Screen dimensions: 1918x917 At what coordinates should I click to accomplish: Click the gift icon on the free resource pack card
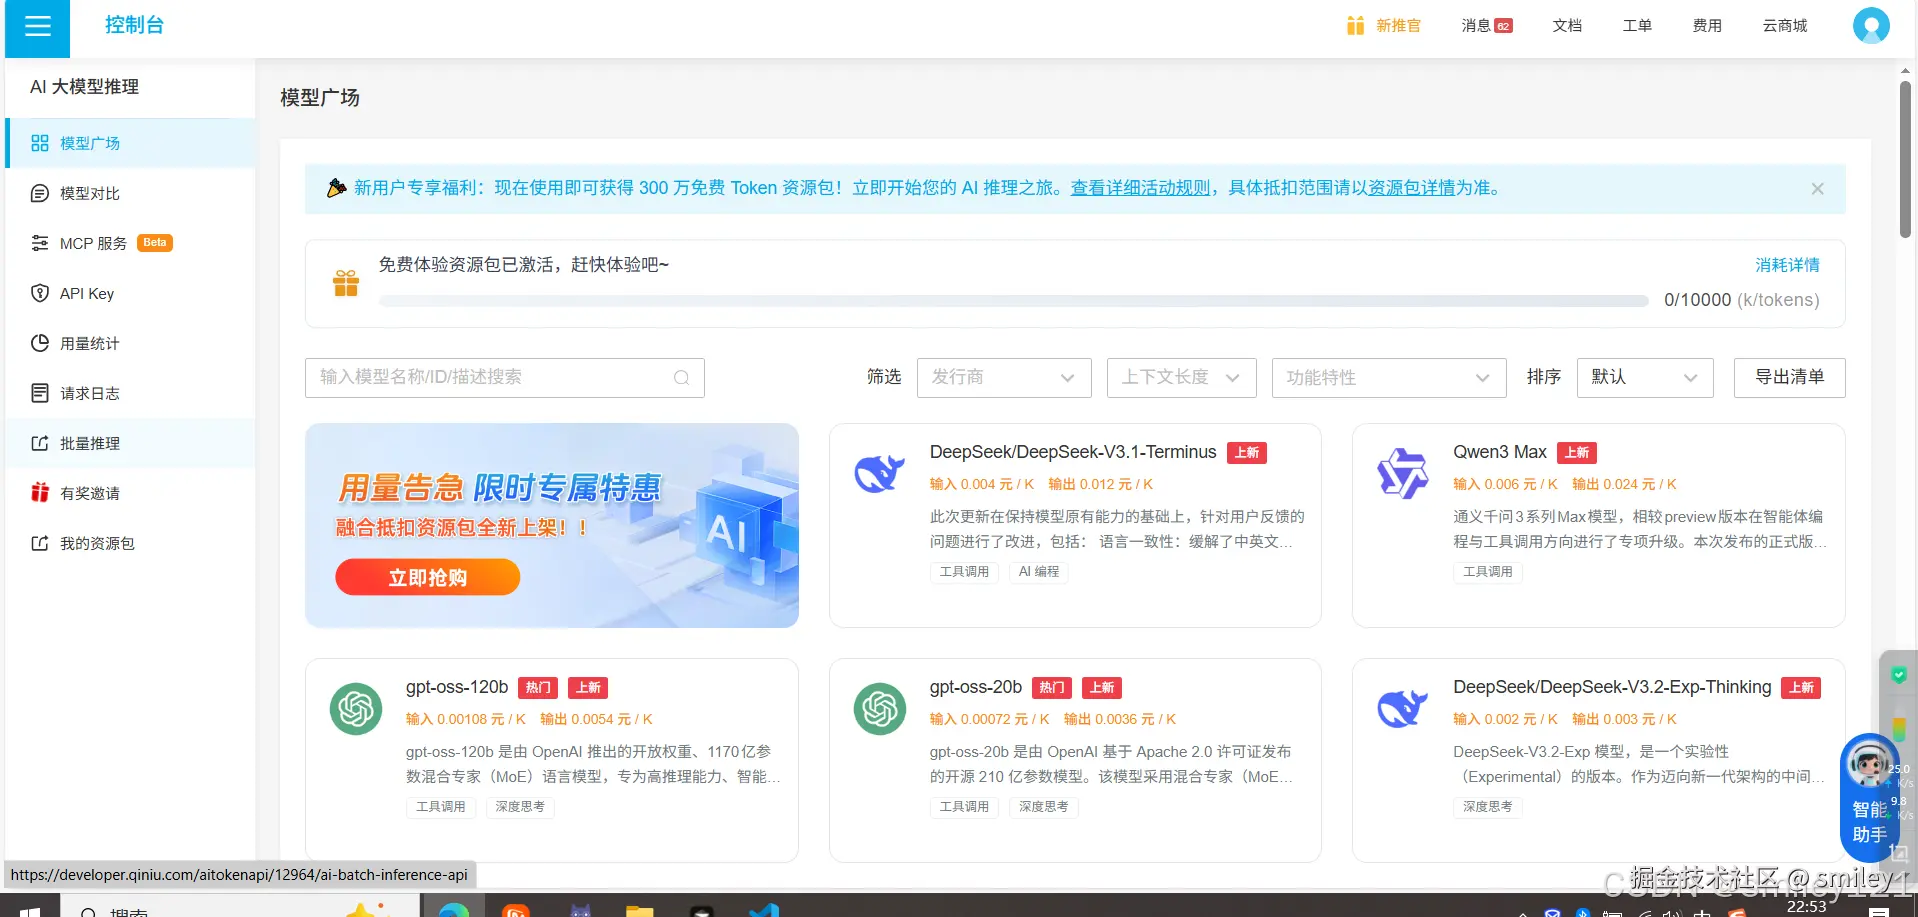[346, 283]
